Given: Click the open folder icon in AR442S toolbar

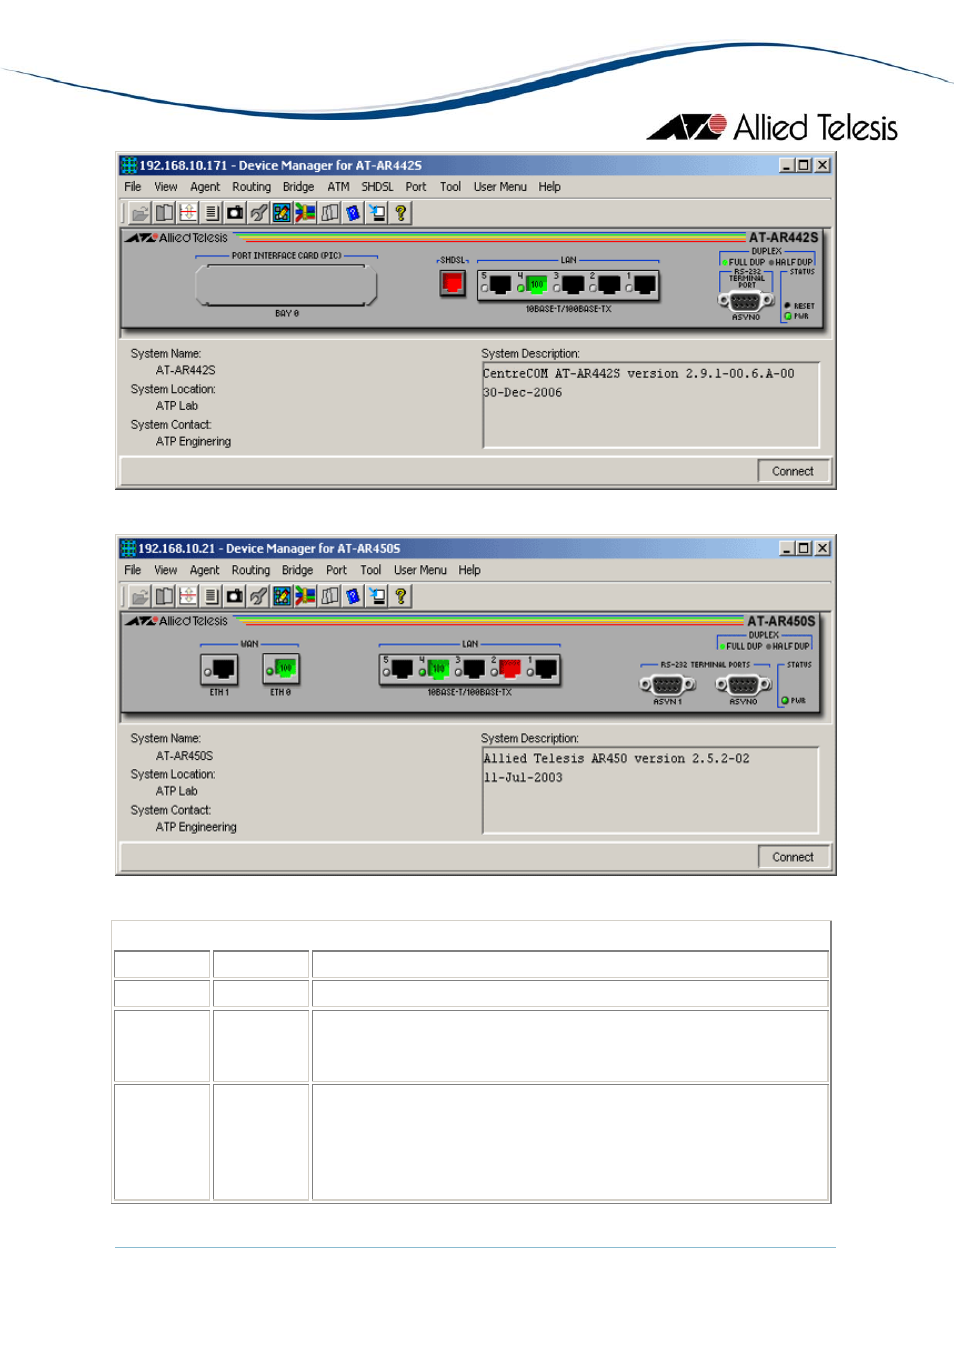Looking at the screenshot, I should tap(140, 213).
